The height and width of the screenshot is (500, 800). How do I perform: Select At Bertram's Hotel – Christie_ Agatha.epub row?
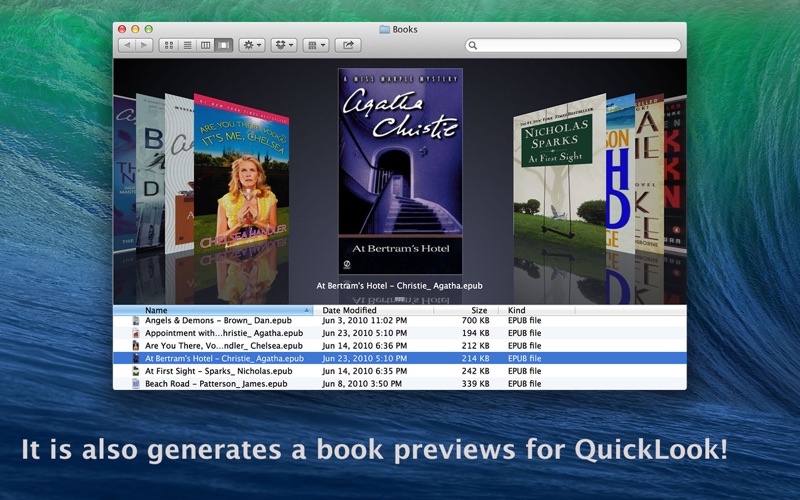pyautogui.click(x=399, y=359)
